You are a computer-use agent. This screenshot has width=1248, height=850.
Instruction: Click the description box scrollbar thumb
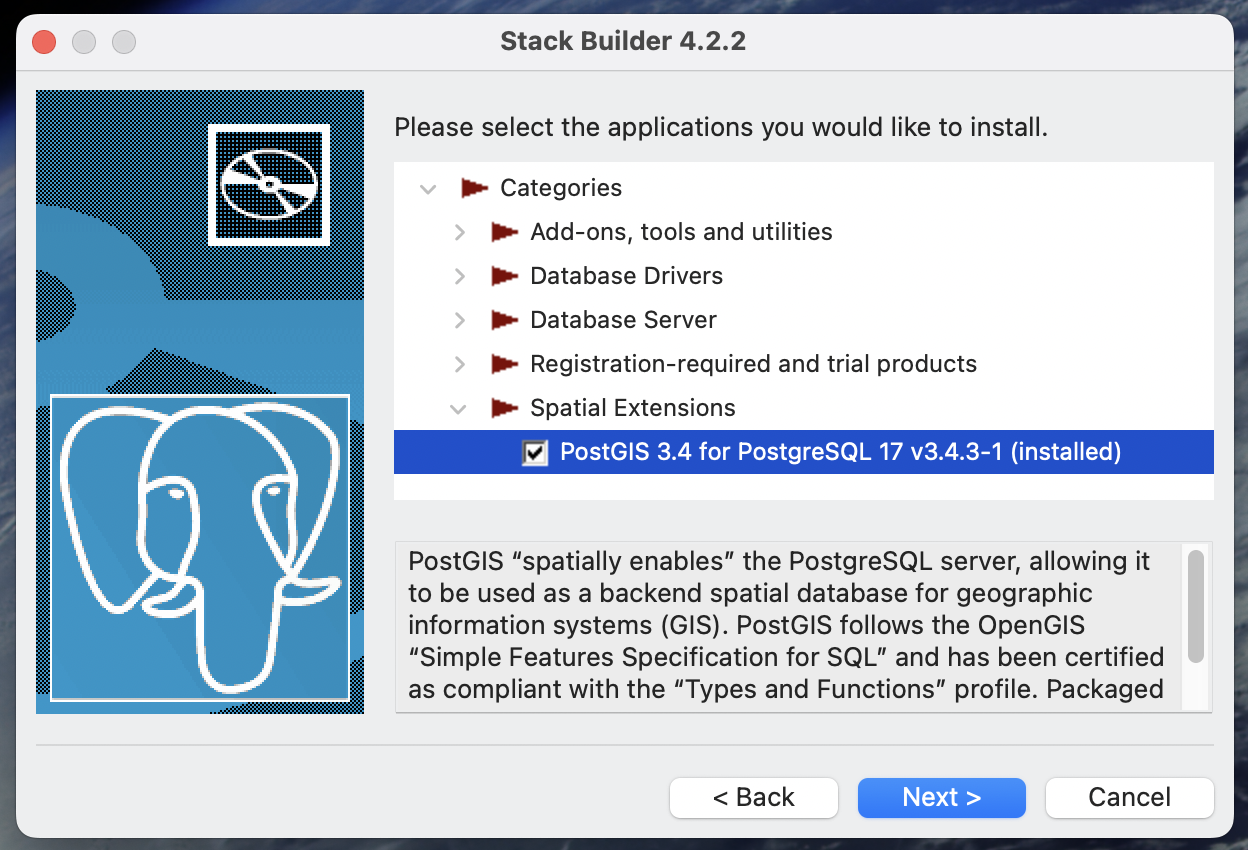[x=1196, y=605]
